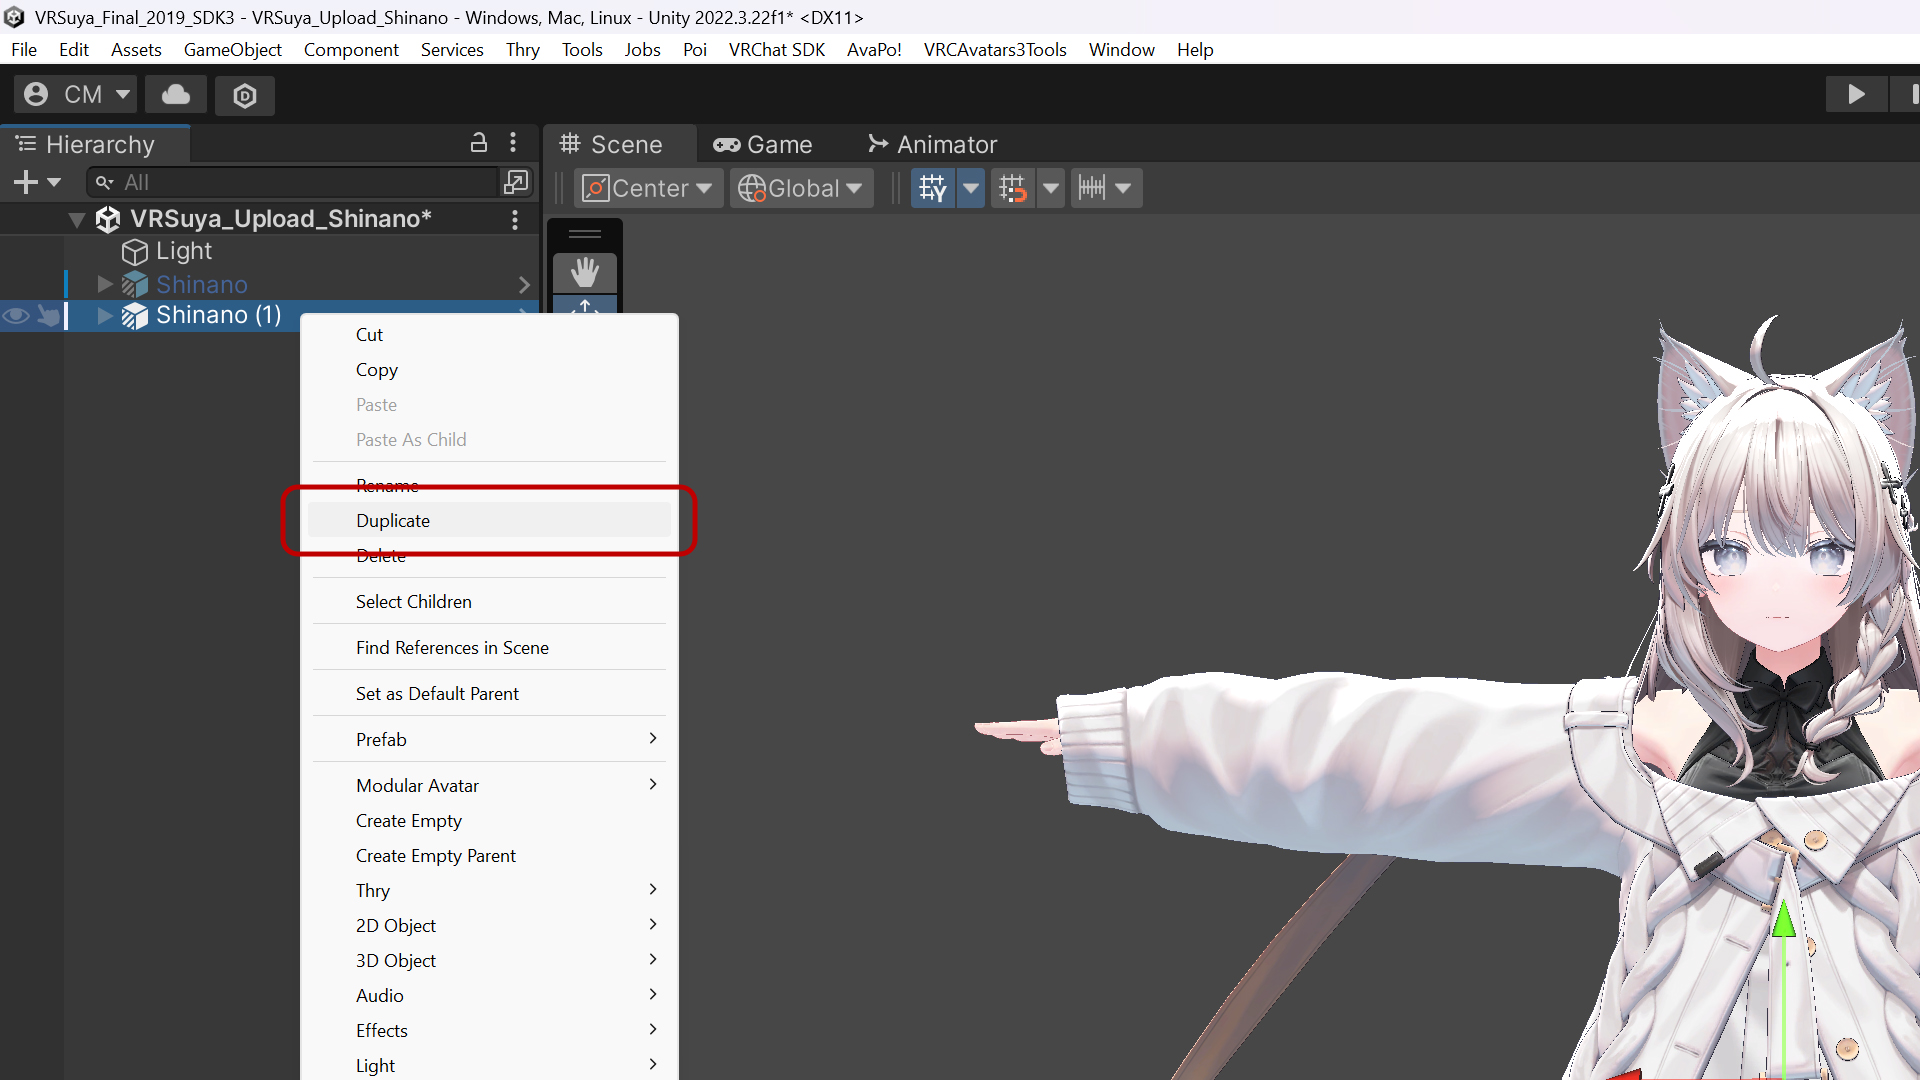This screenshot has width=1920, height=1080.
Task: Choose Cut in the context menu
Action: (489, 335)
